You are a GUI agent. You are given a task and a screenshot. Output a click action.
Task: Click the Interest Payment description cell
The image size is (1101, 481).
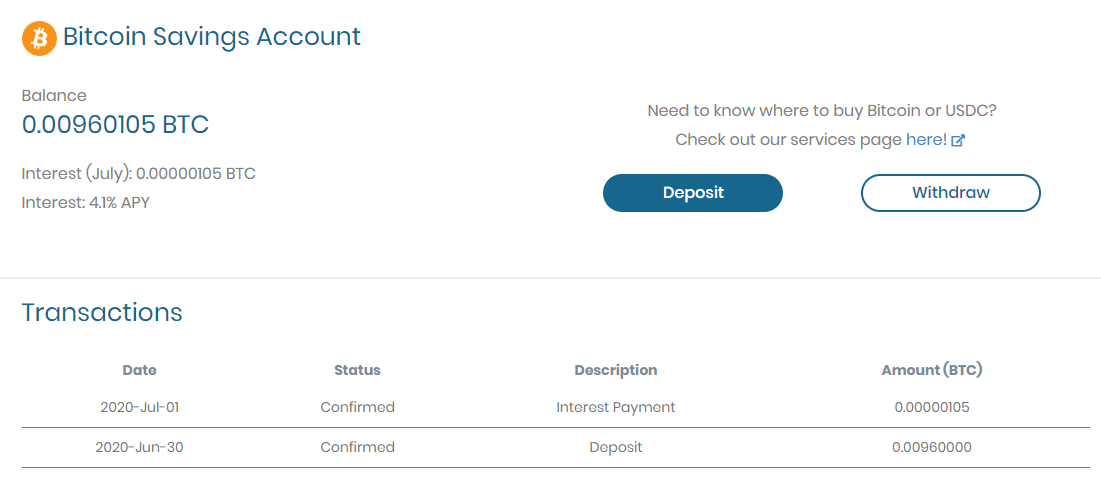(616, 407)
